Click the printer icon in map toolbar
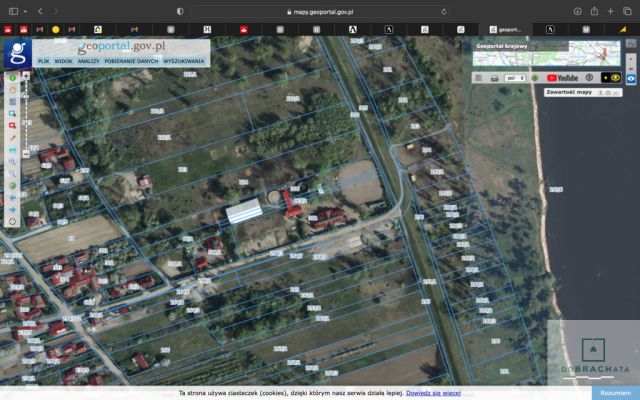640x400 pixels. point(494,78)
